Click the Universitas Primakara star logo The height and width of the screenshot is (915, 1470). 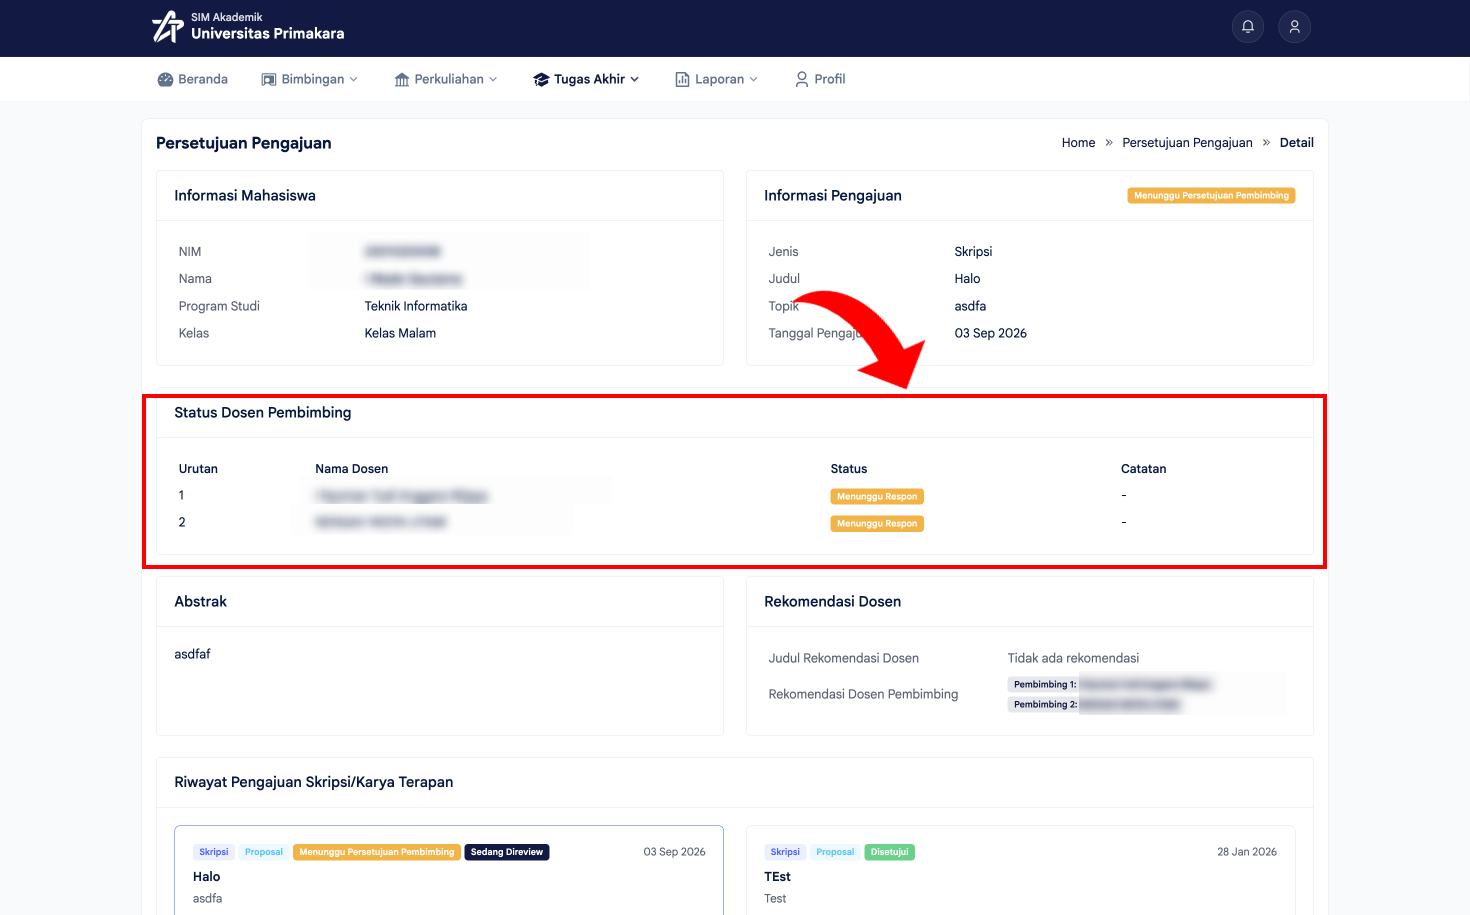pos(167,27)
